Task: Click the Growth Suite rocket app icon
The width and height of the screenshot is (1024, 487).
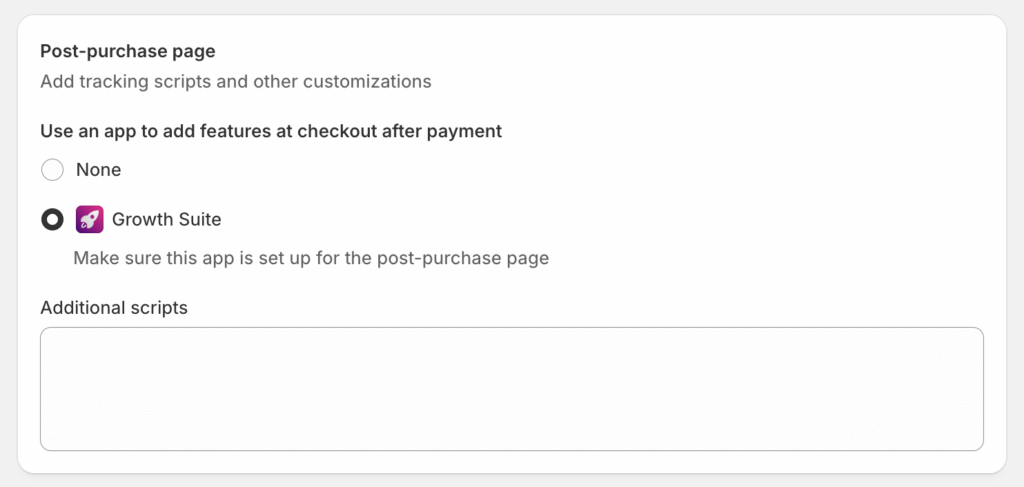Action: 89,219
